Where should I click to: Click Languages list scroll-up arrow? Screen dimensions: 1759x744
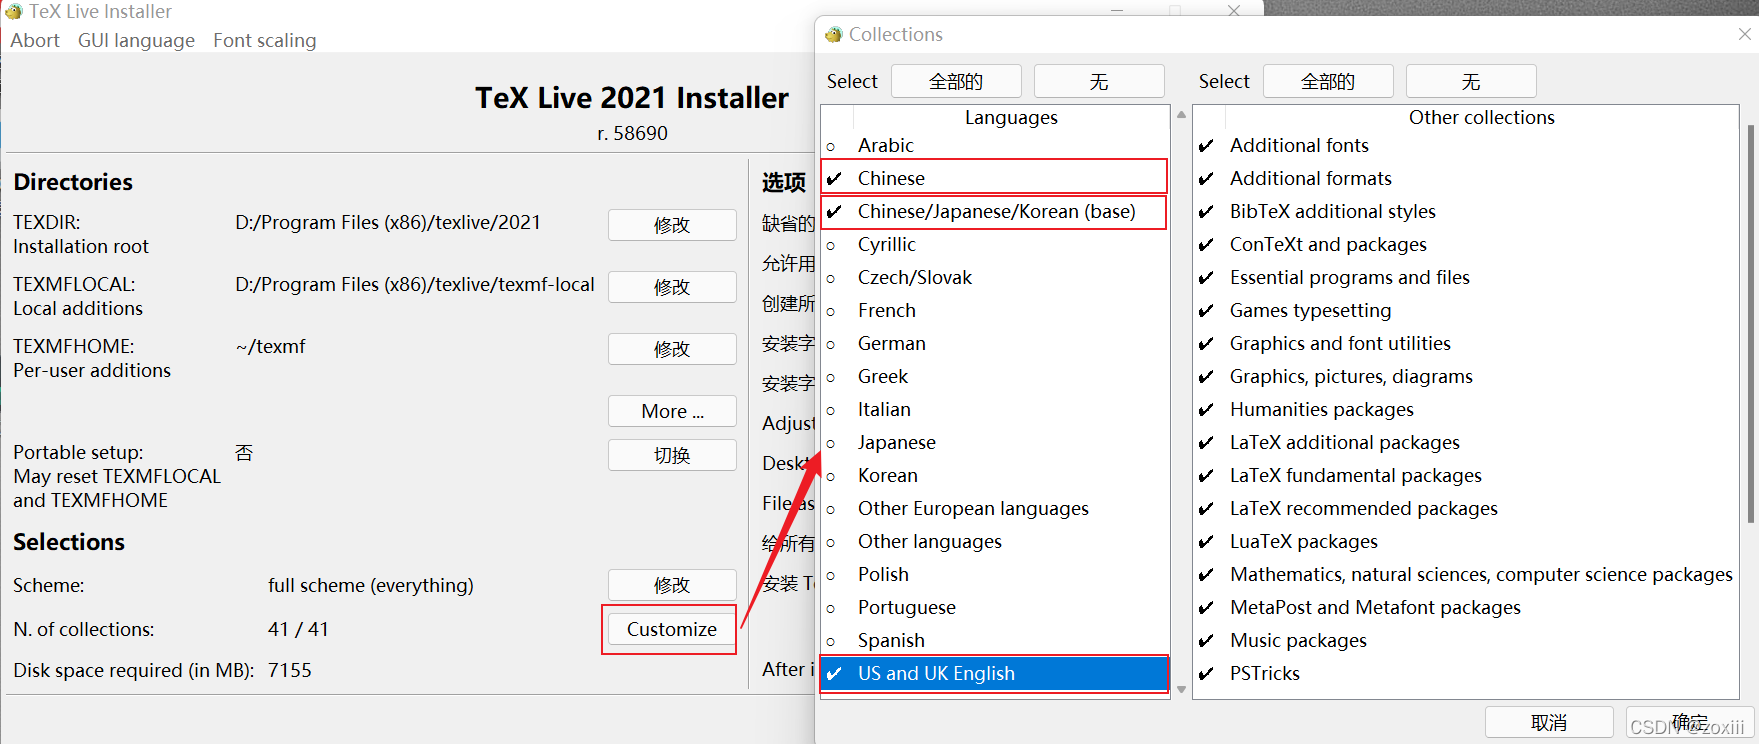1181,115
